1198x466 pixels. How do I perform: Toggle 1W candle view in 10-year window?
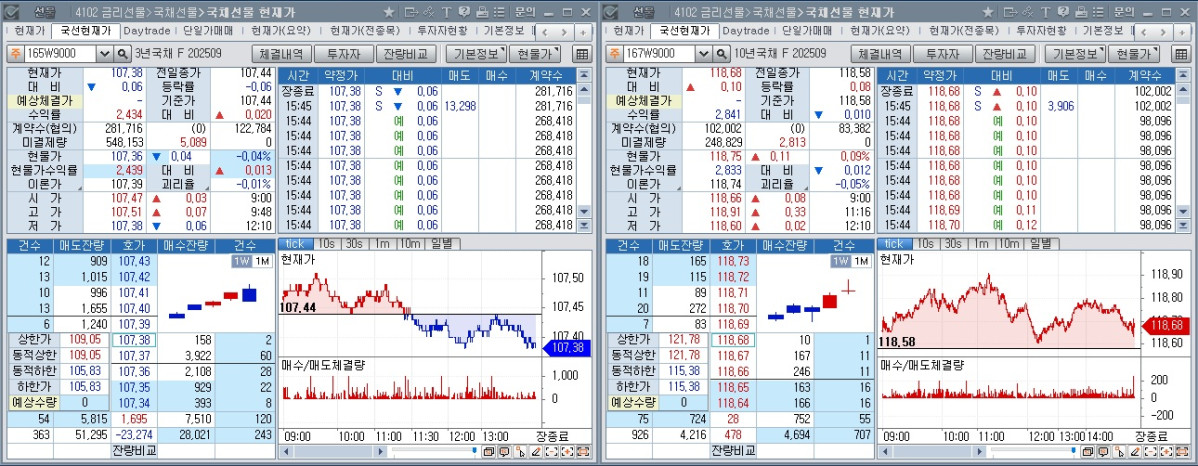(x=840, y=261)
